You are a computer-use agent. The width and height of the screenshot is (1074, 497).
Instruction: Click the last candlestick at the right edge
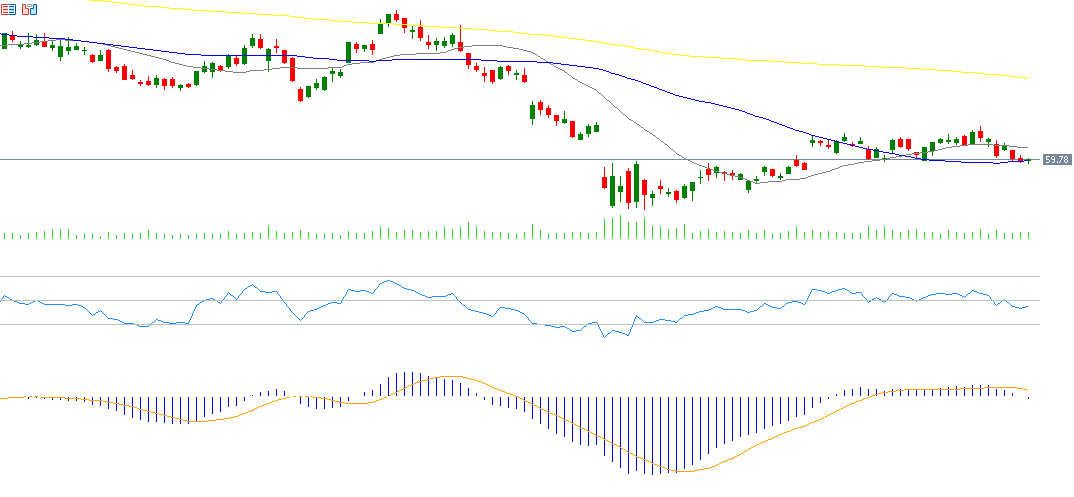pos(1028,160)
